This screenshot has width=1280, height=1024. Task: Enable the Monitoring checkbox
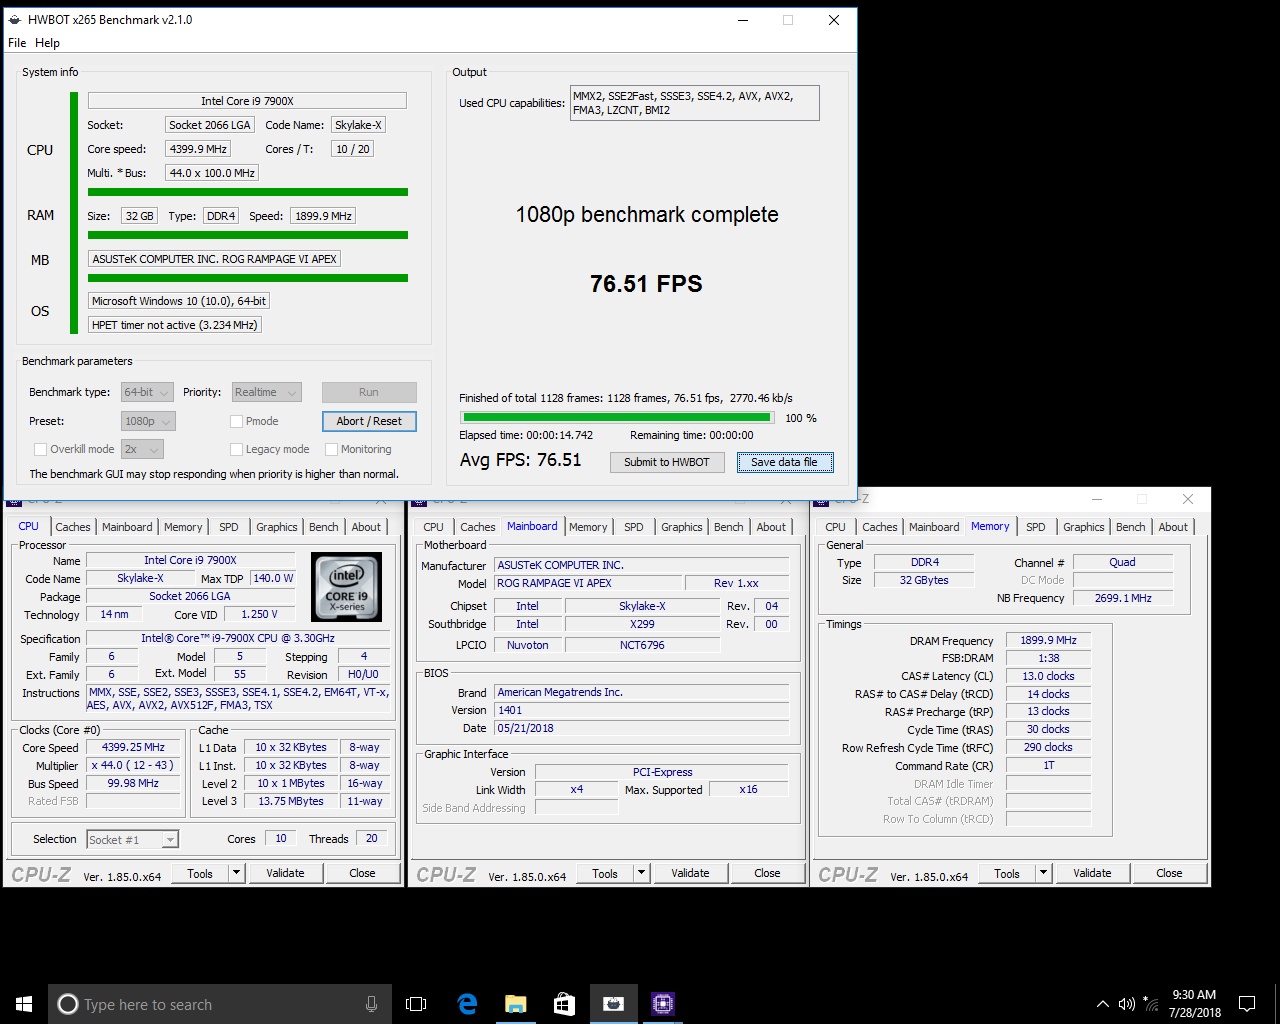(332, 449)
